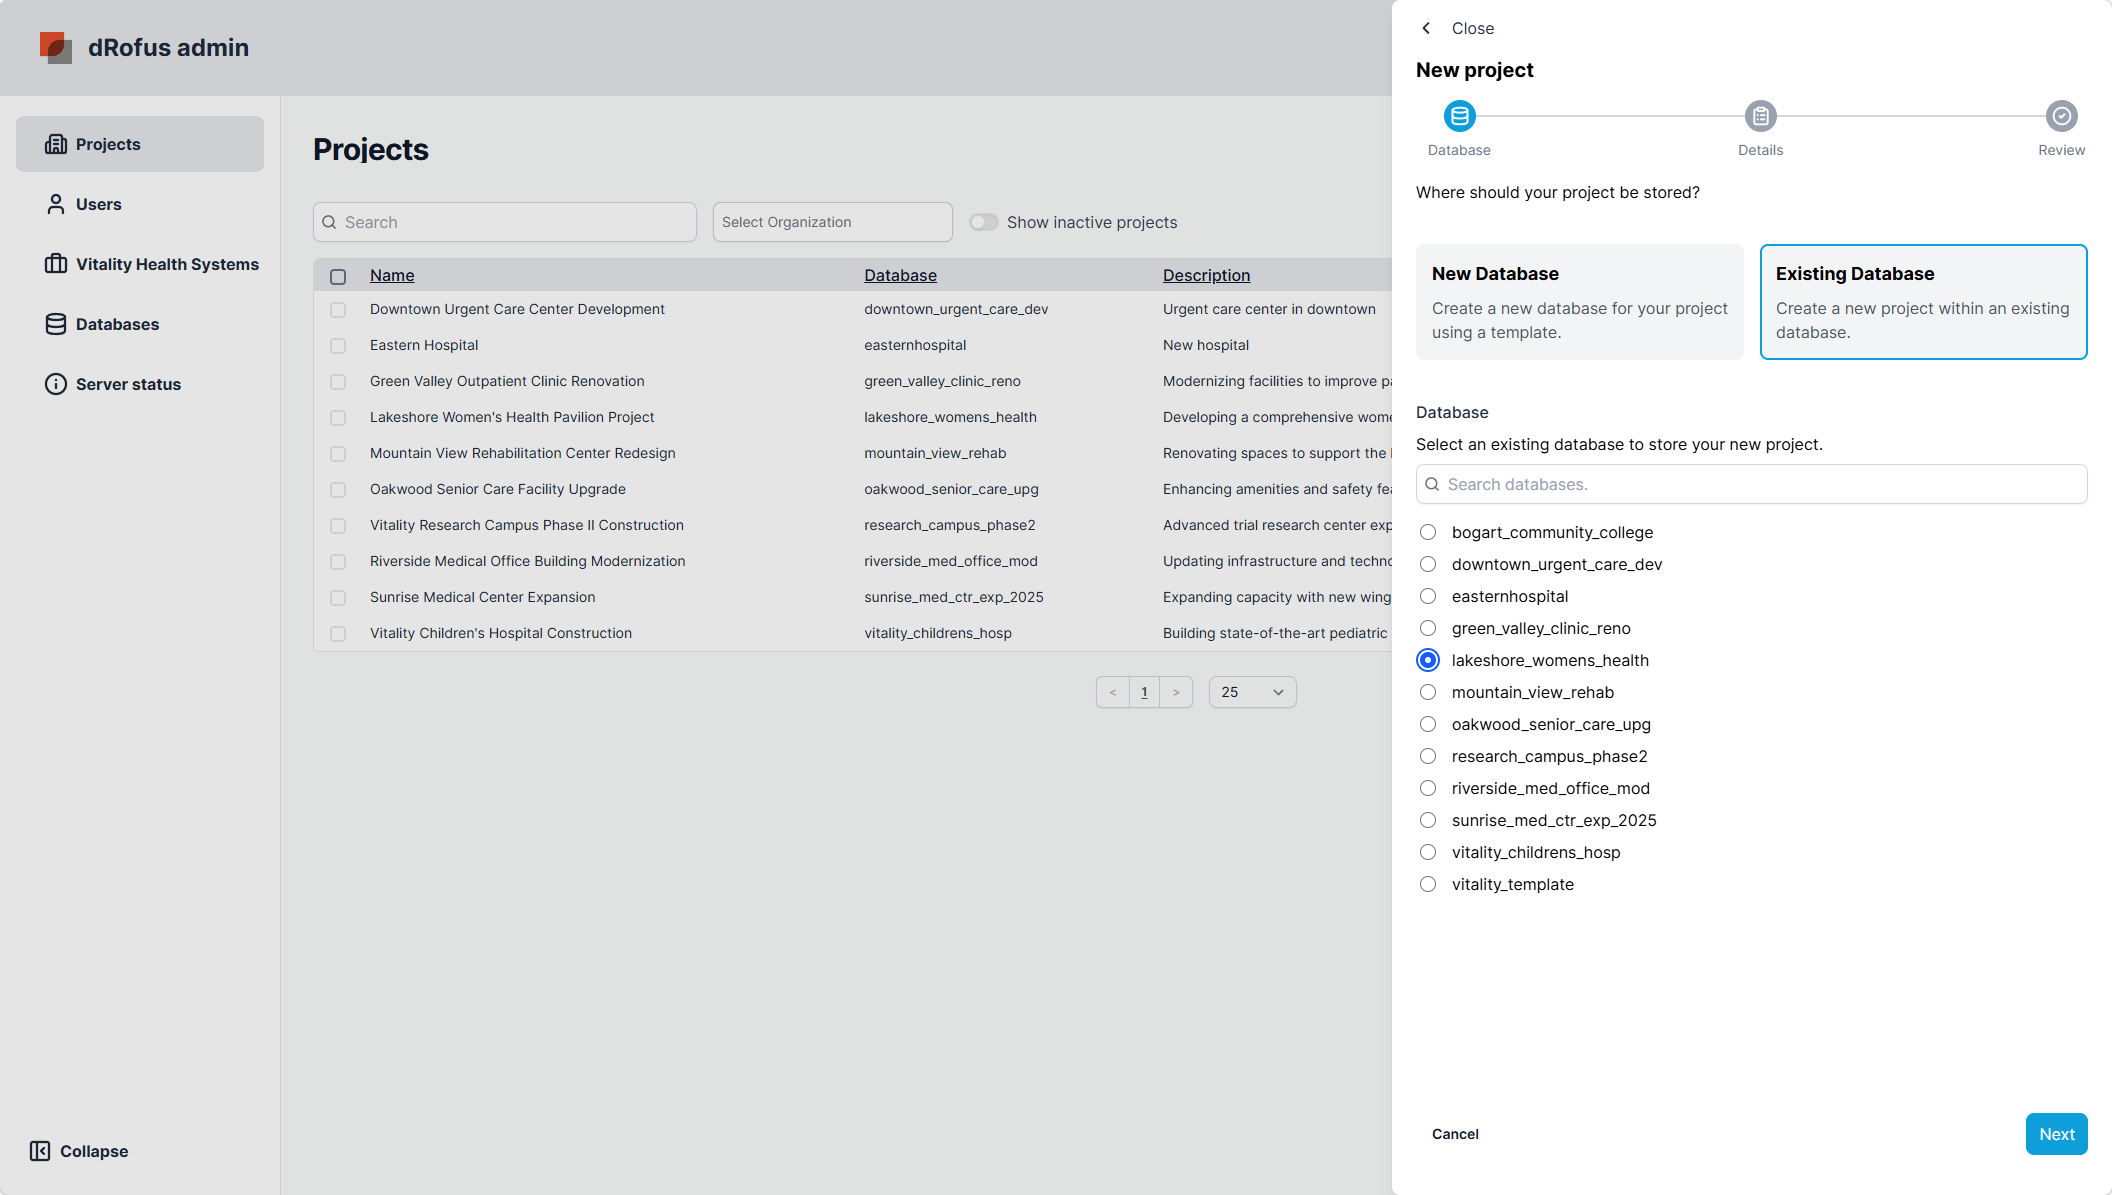Click the Vitality Health Systems briefcase icon
The image size is (2112, 1195).
tap(56, 264)
